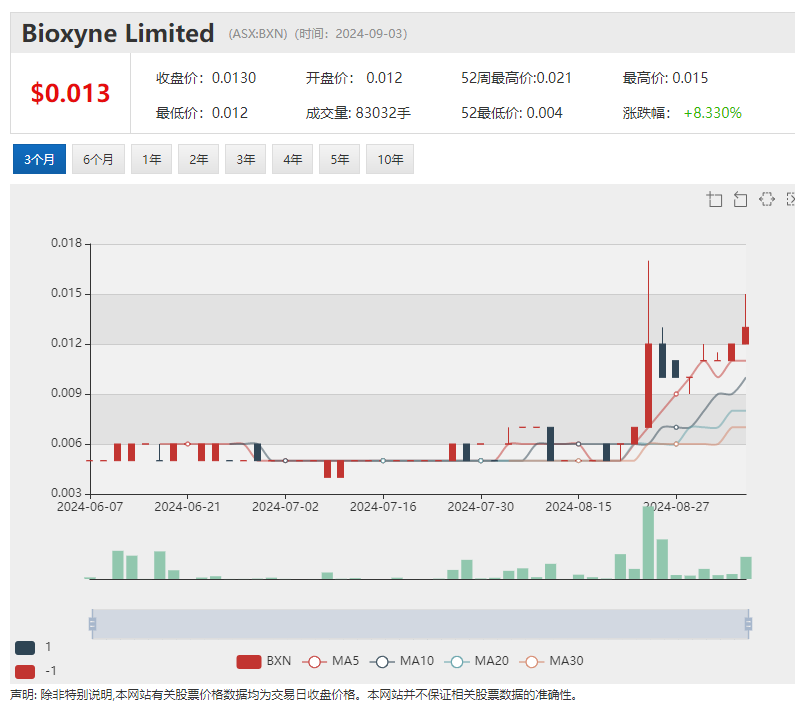Click the (ASX:BXN) ticker text
The image size is (812, 721).
(258, 34)
